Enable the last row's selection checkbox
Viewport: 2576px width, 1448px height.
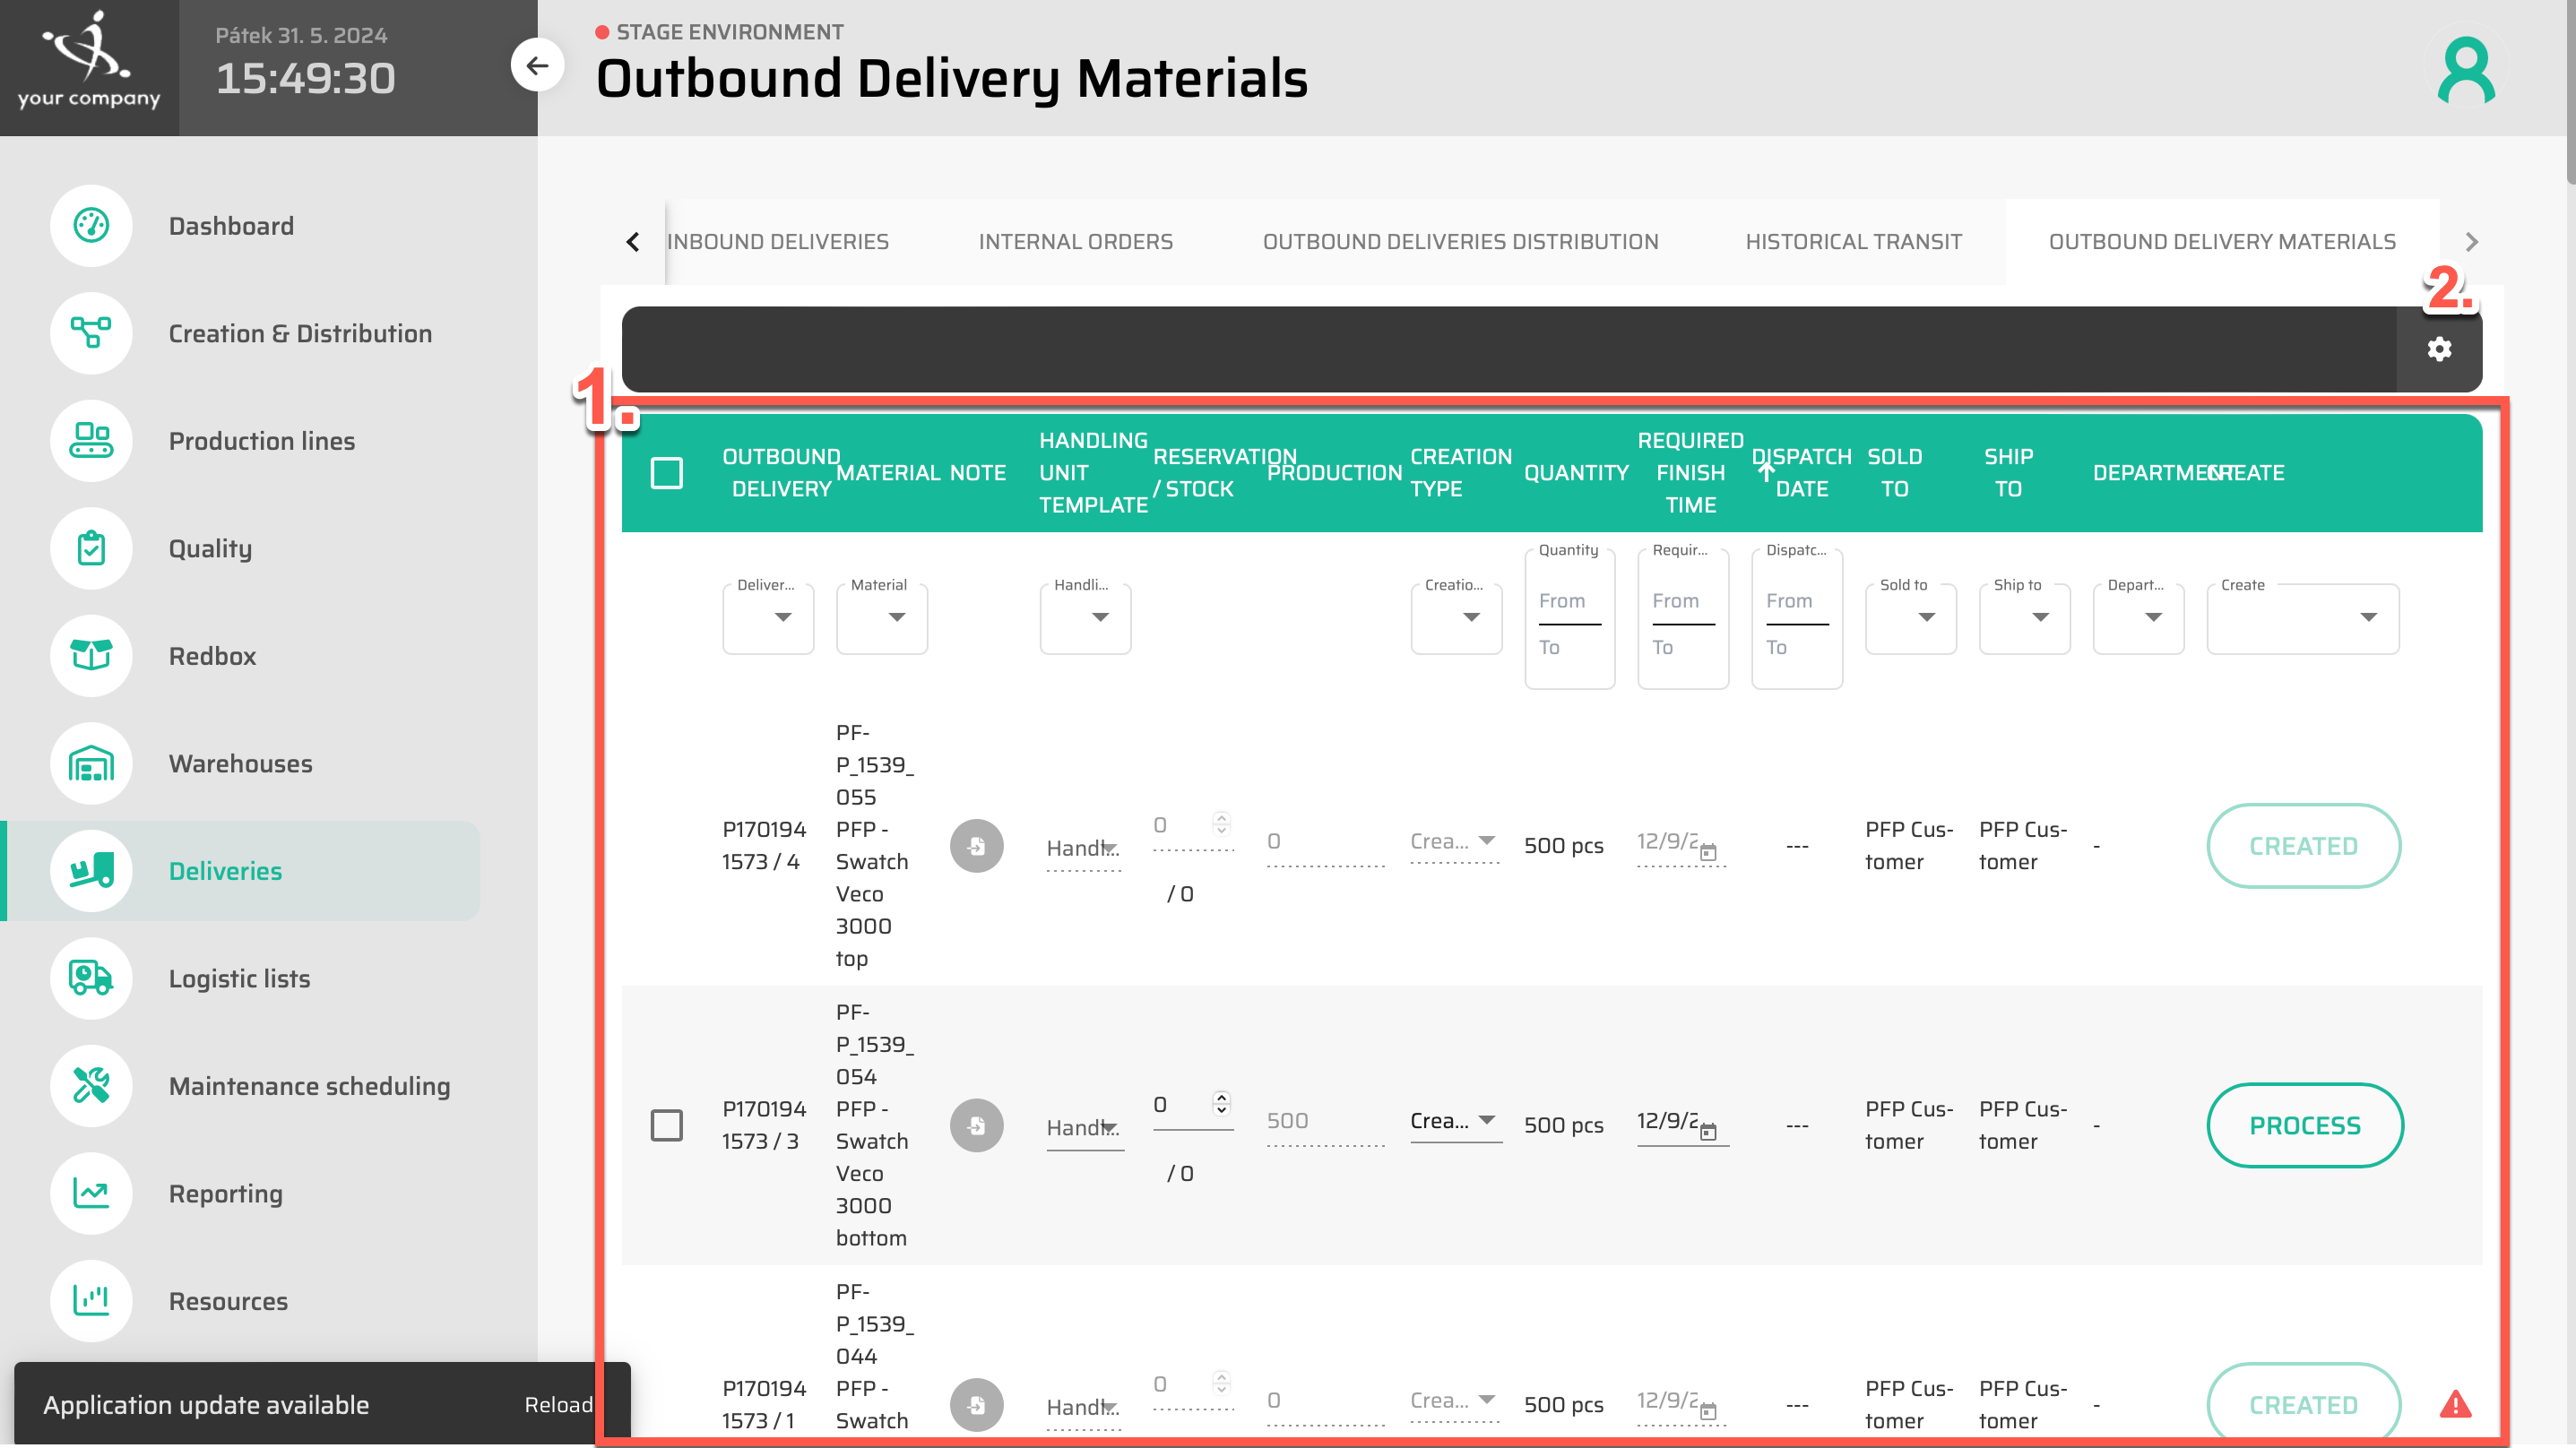667,1405
